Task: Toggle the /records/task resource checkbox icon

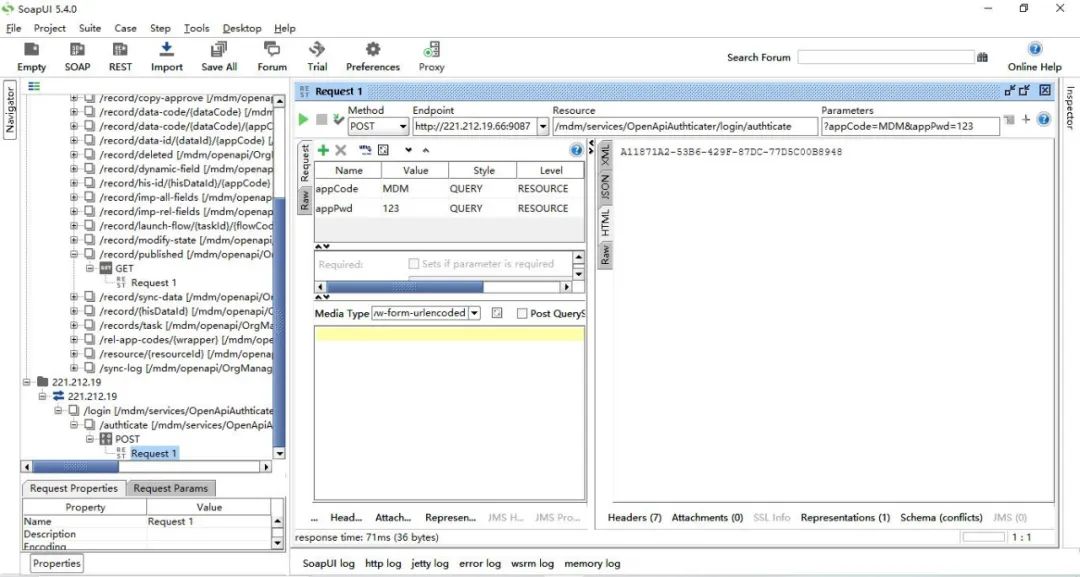Action: [x=90, y=325]
